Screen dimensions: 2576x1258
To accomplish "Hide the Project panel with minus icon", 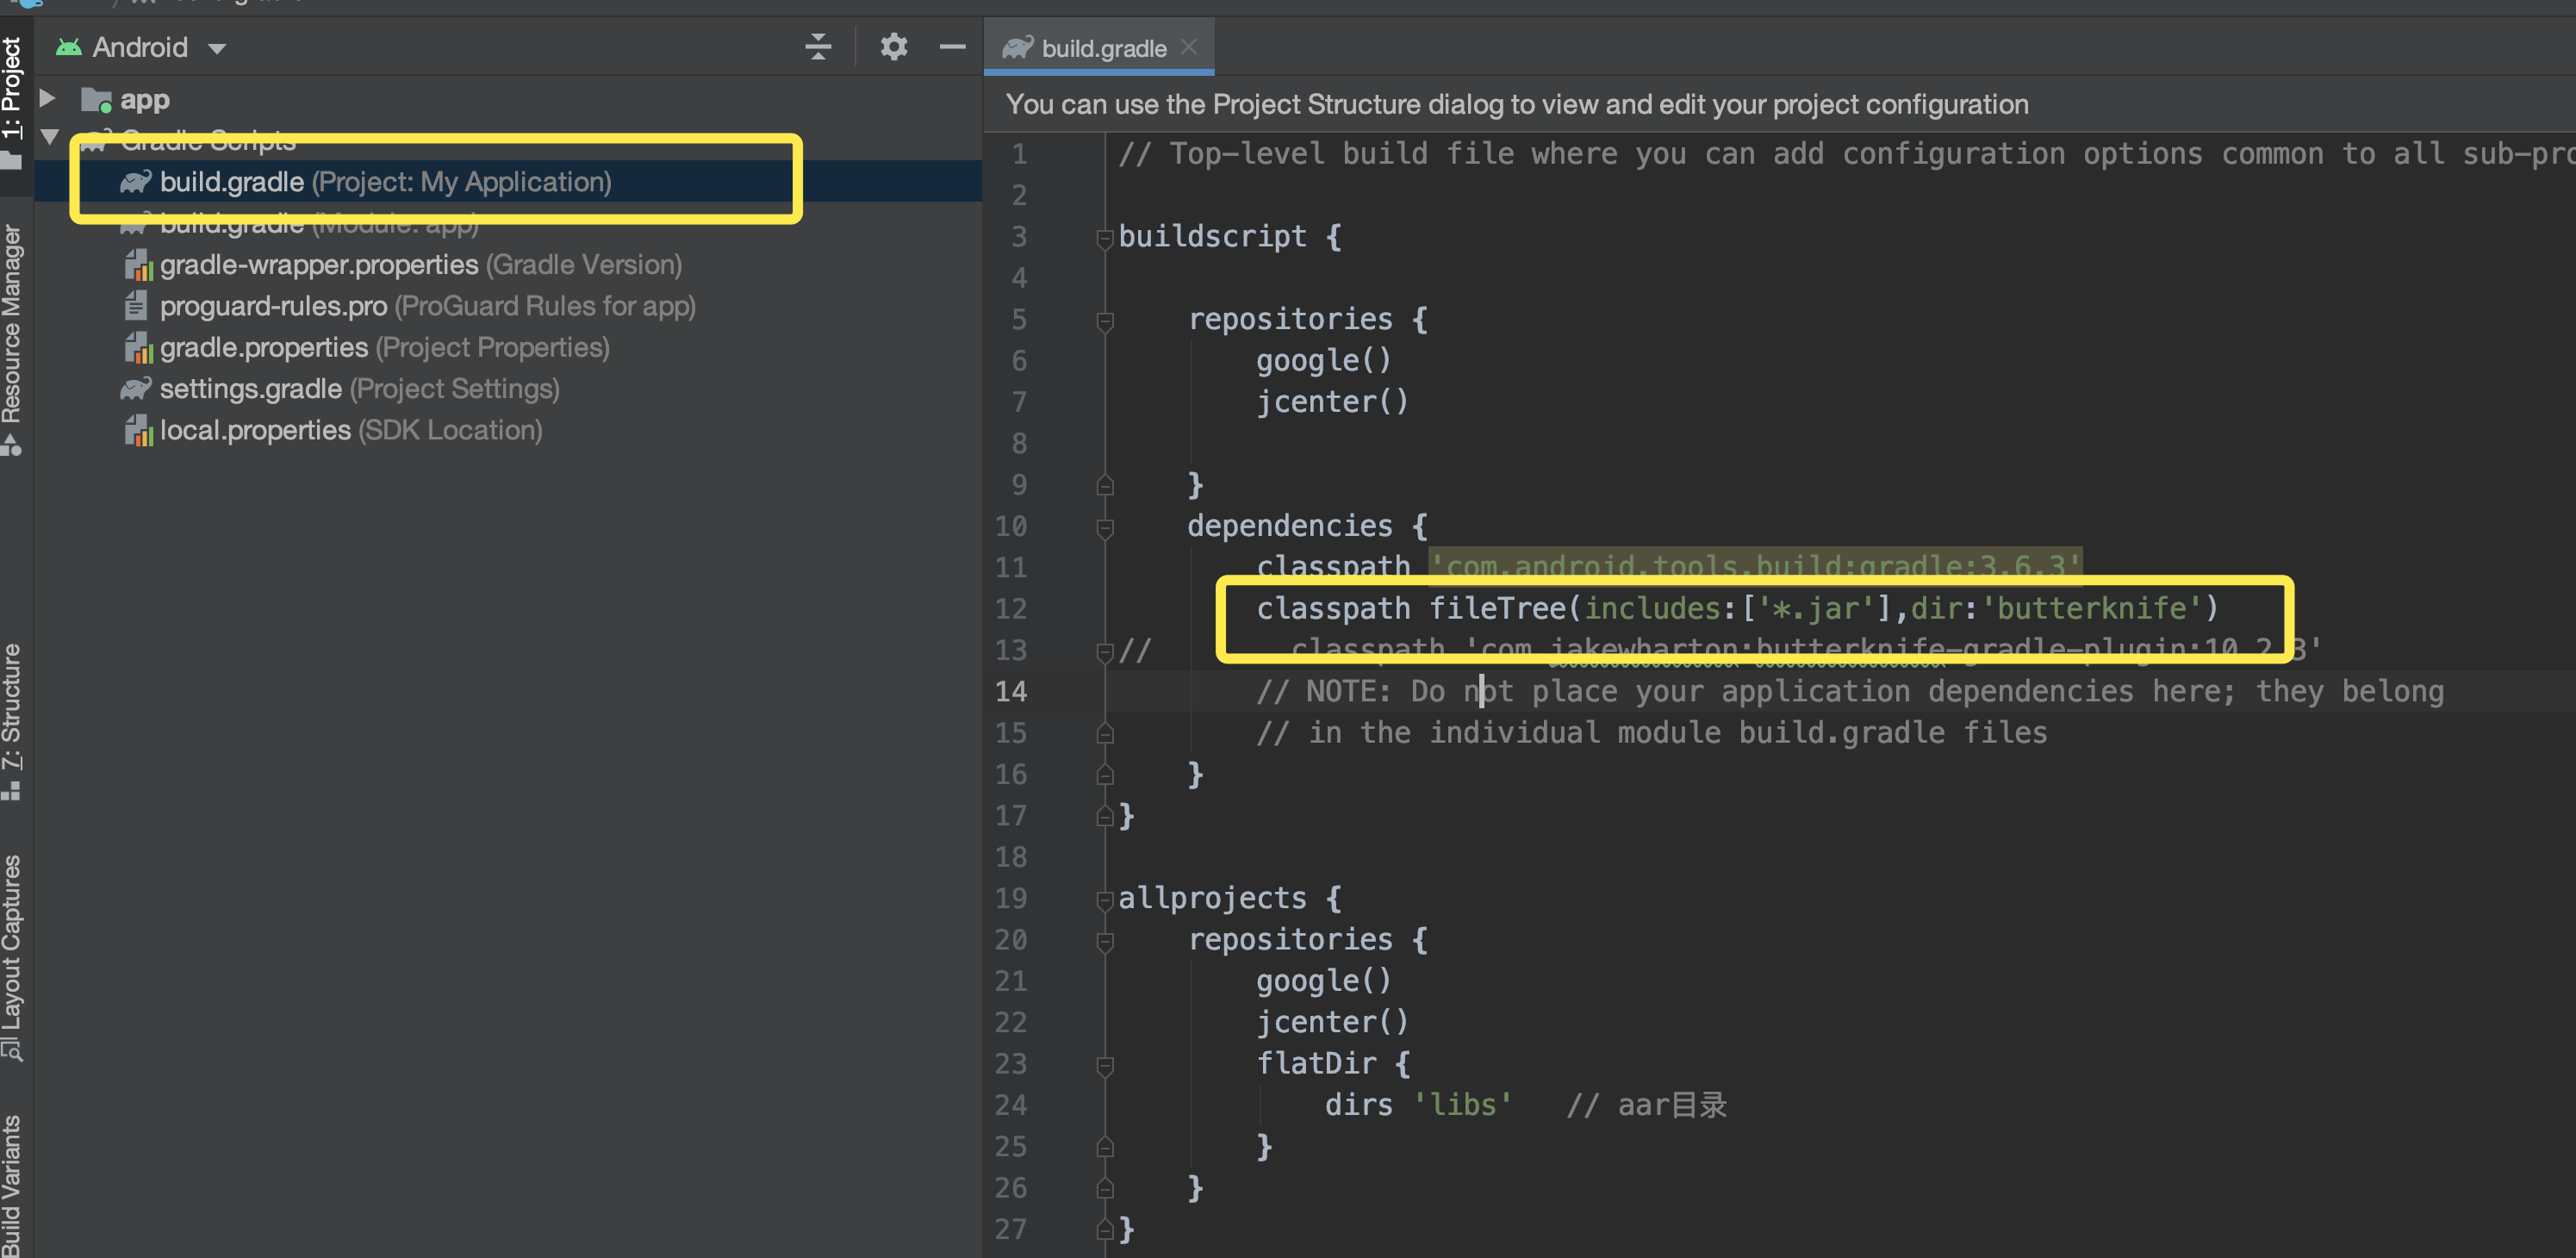I will pyautogui.click(x=952, y=46).
